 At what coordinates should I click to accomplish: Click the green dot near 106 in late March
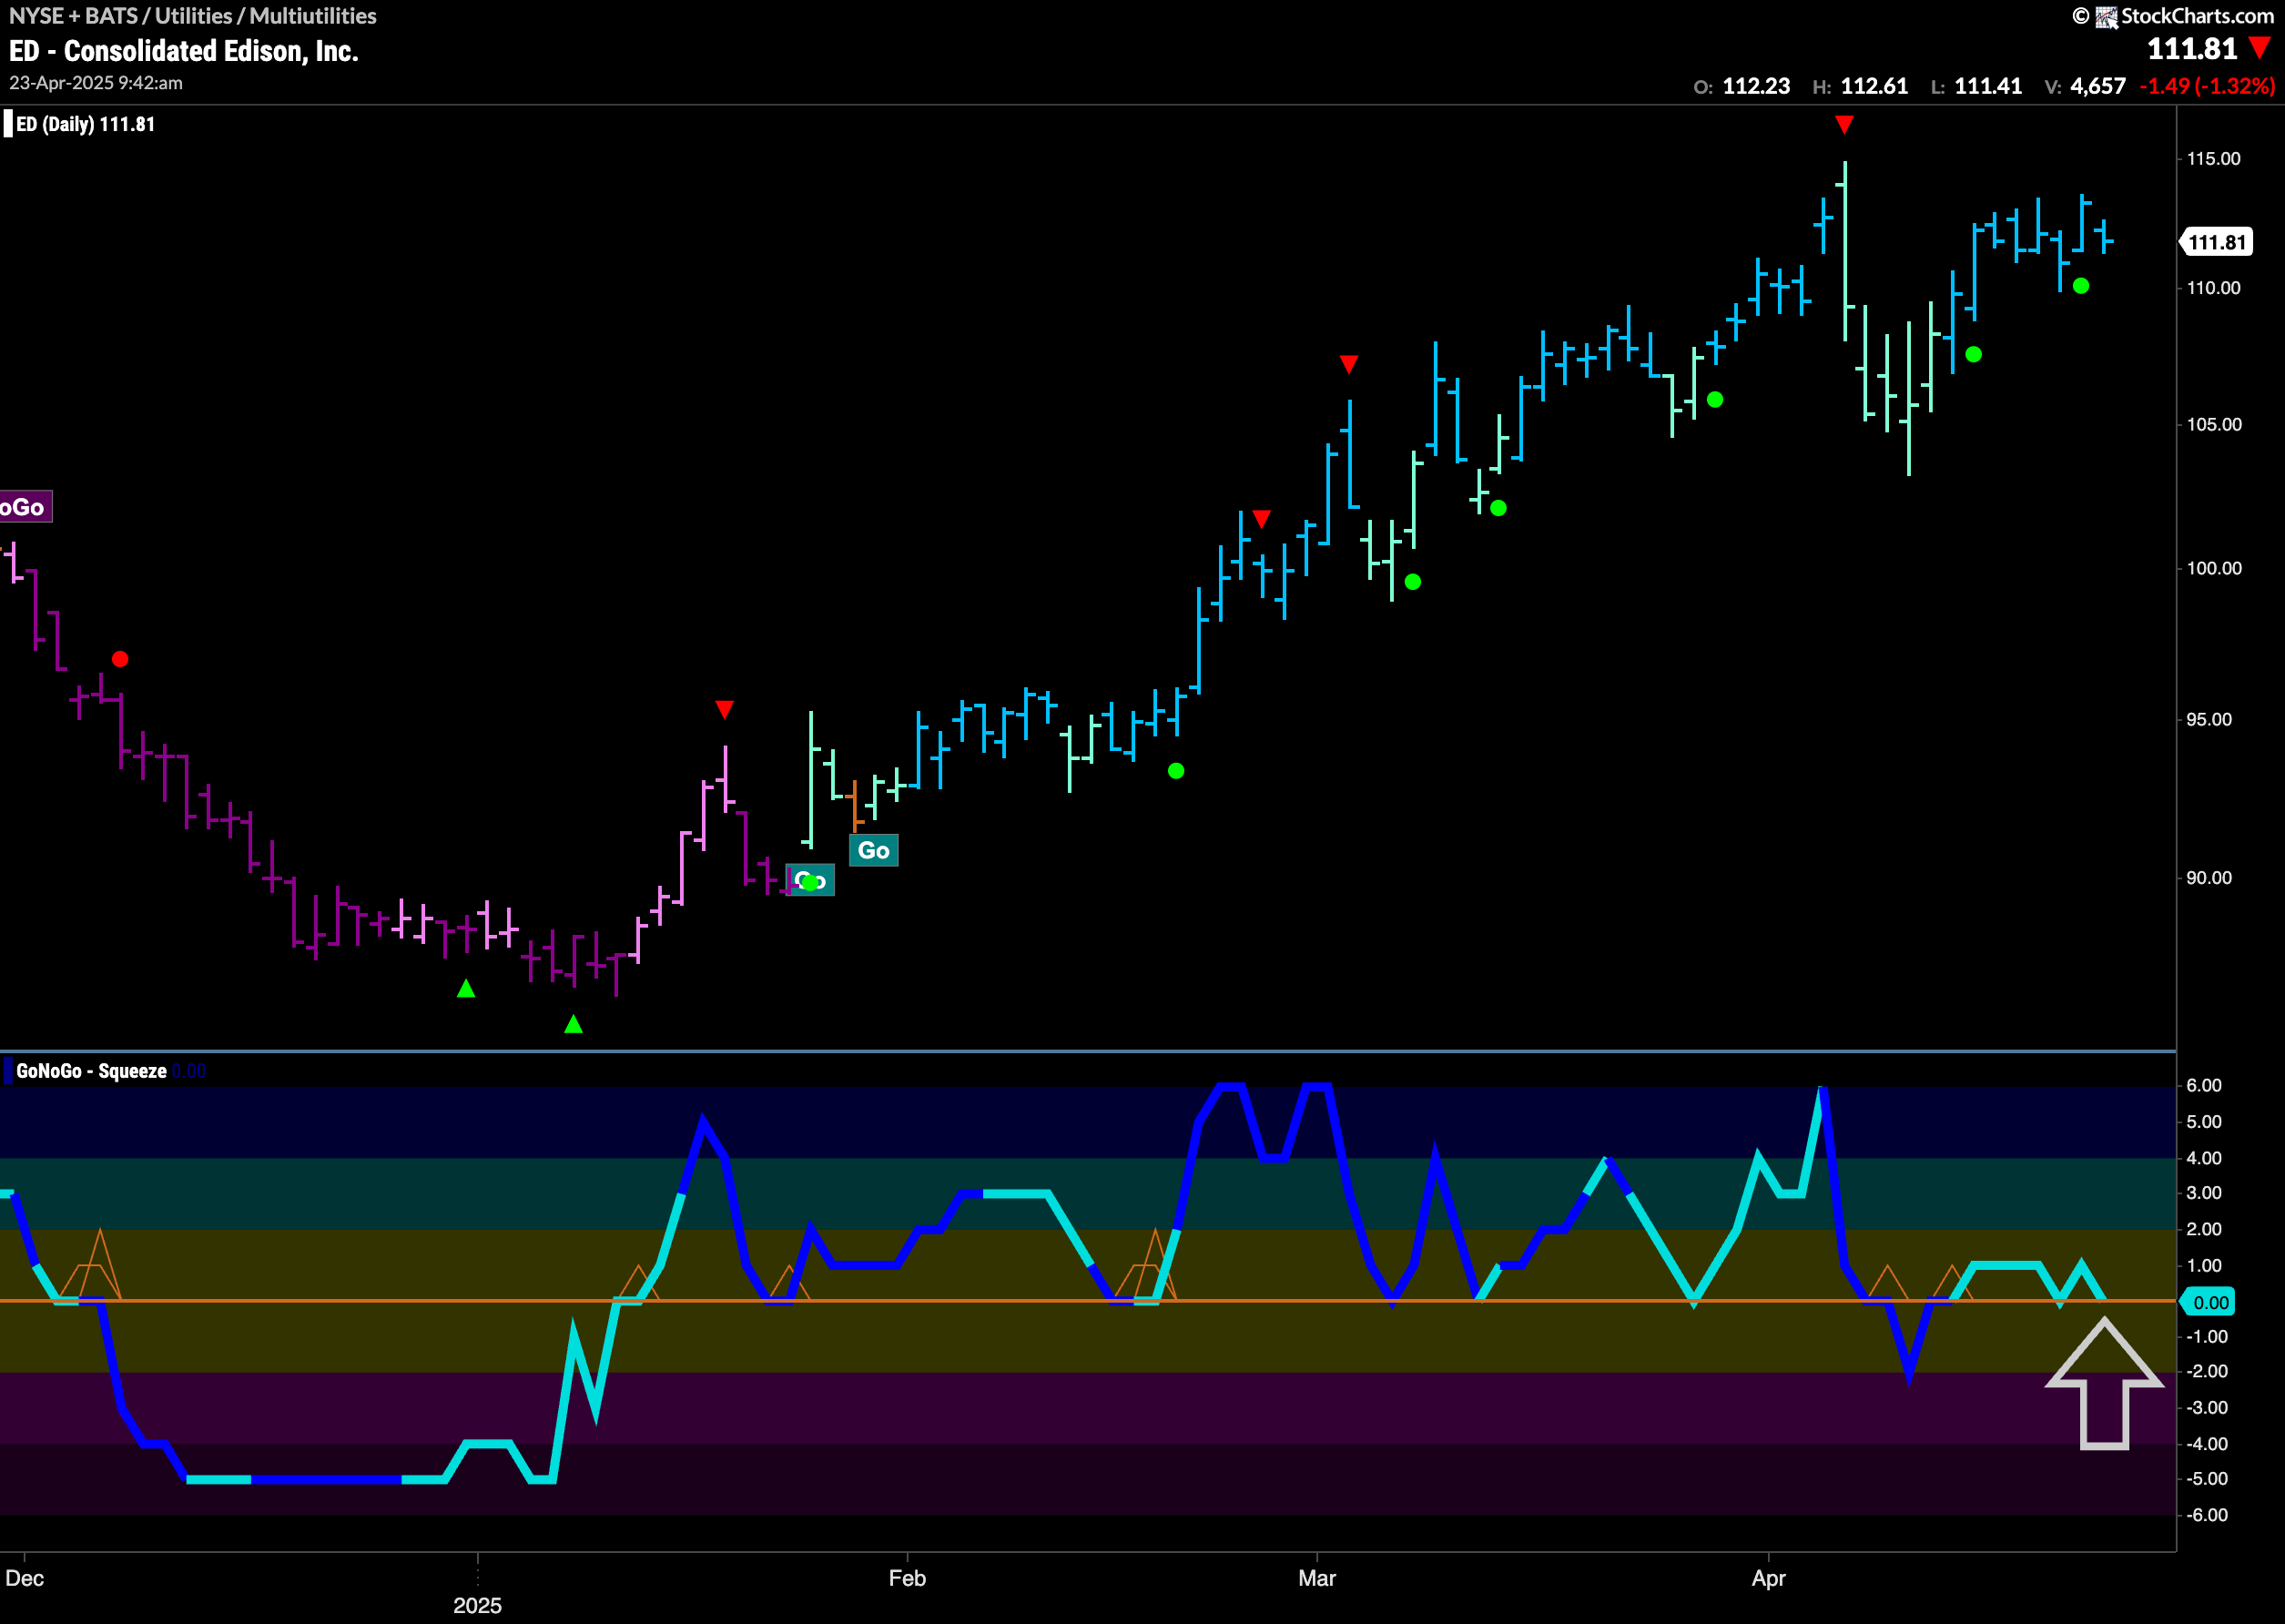(1715, 400)
